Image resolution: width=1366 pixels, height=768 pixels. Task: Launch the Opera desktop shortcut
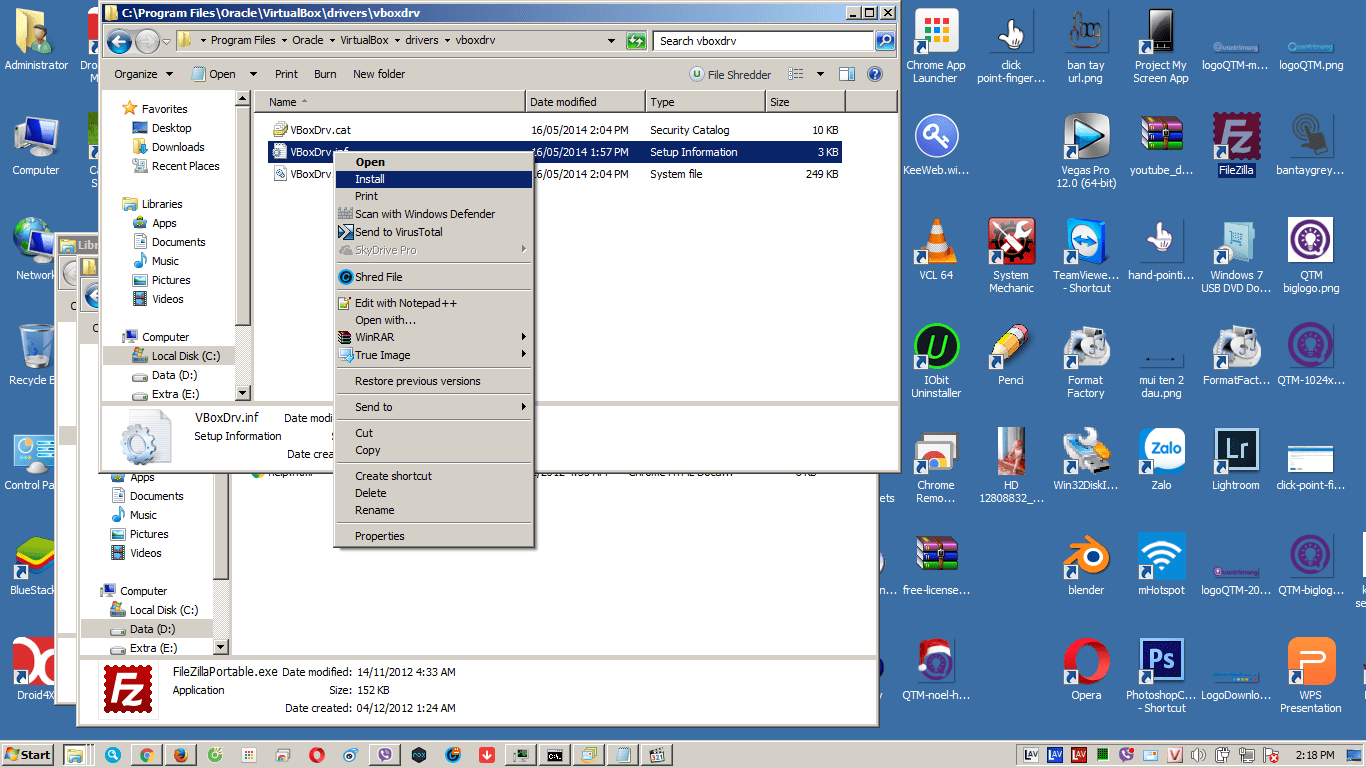[x=1086, y=665]
